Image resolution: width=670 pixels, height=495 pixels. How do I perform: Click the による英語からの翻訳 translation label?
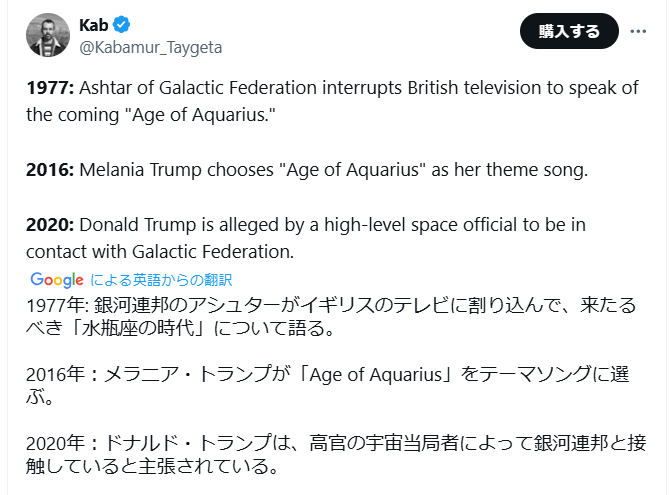161,280
